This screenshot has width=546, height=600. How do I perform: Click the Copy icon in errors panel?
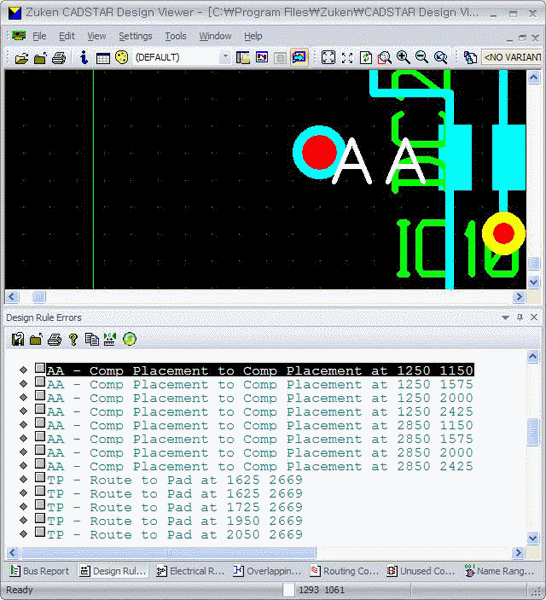click(92, 339)
